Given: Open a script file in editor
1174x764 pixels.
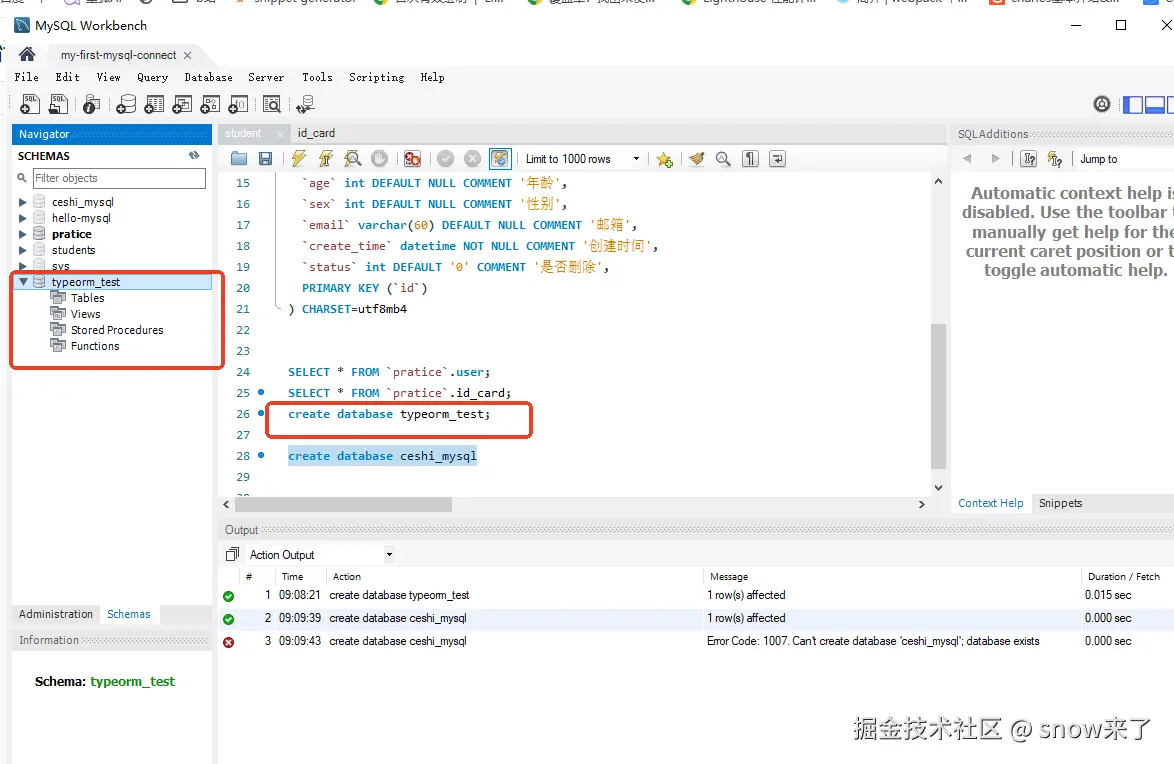Looking at the screenshot, I should 239,159.
